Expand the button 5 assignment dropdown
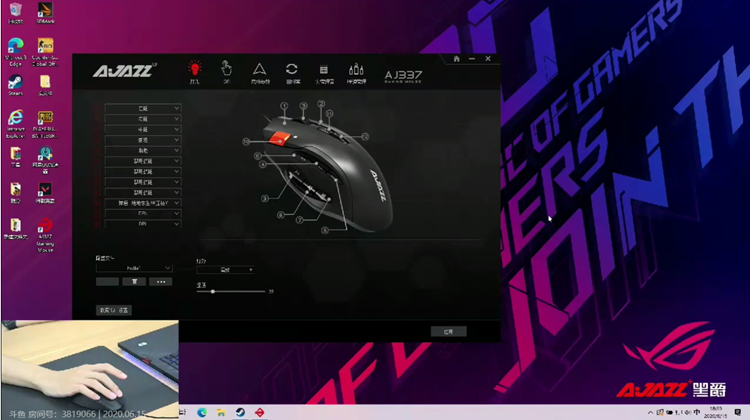Viewport: 750px width, 420px height. pos(143,151)
